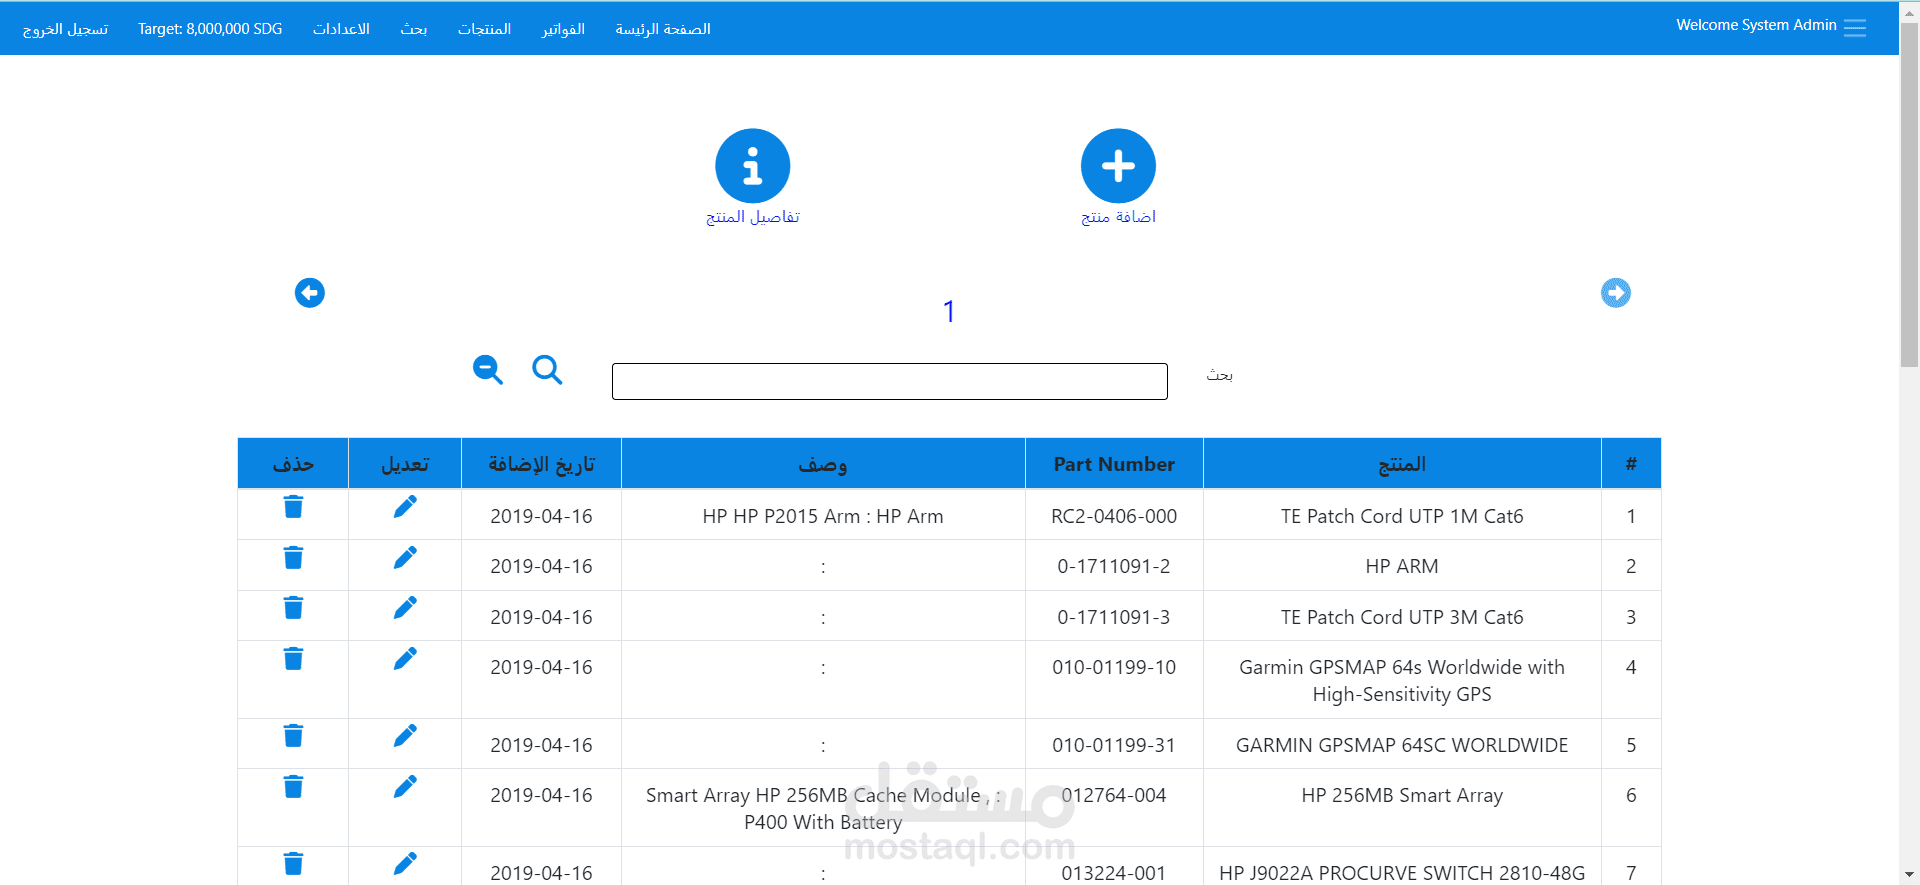
Task: Click part number 0-1711091-3
Action: (x=1114, y=617)
